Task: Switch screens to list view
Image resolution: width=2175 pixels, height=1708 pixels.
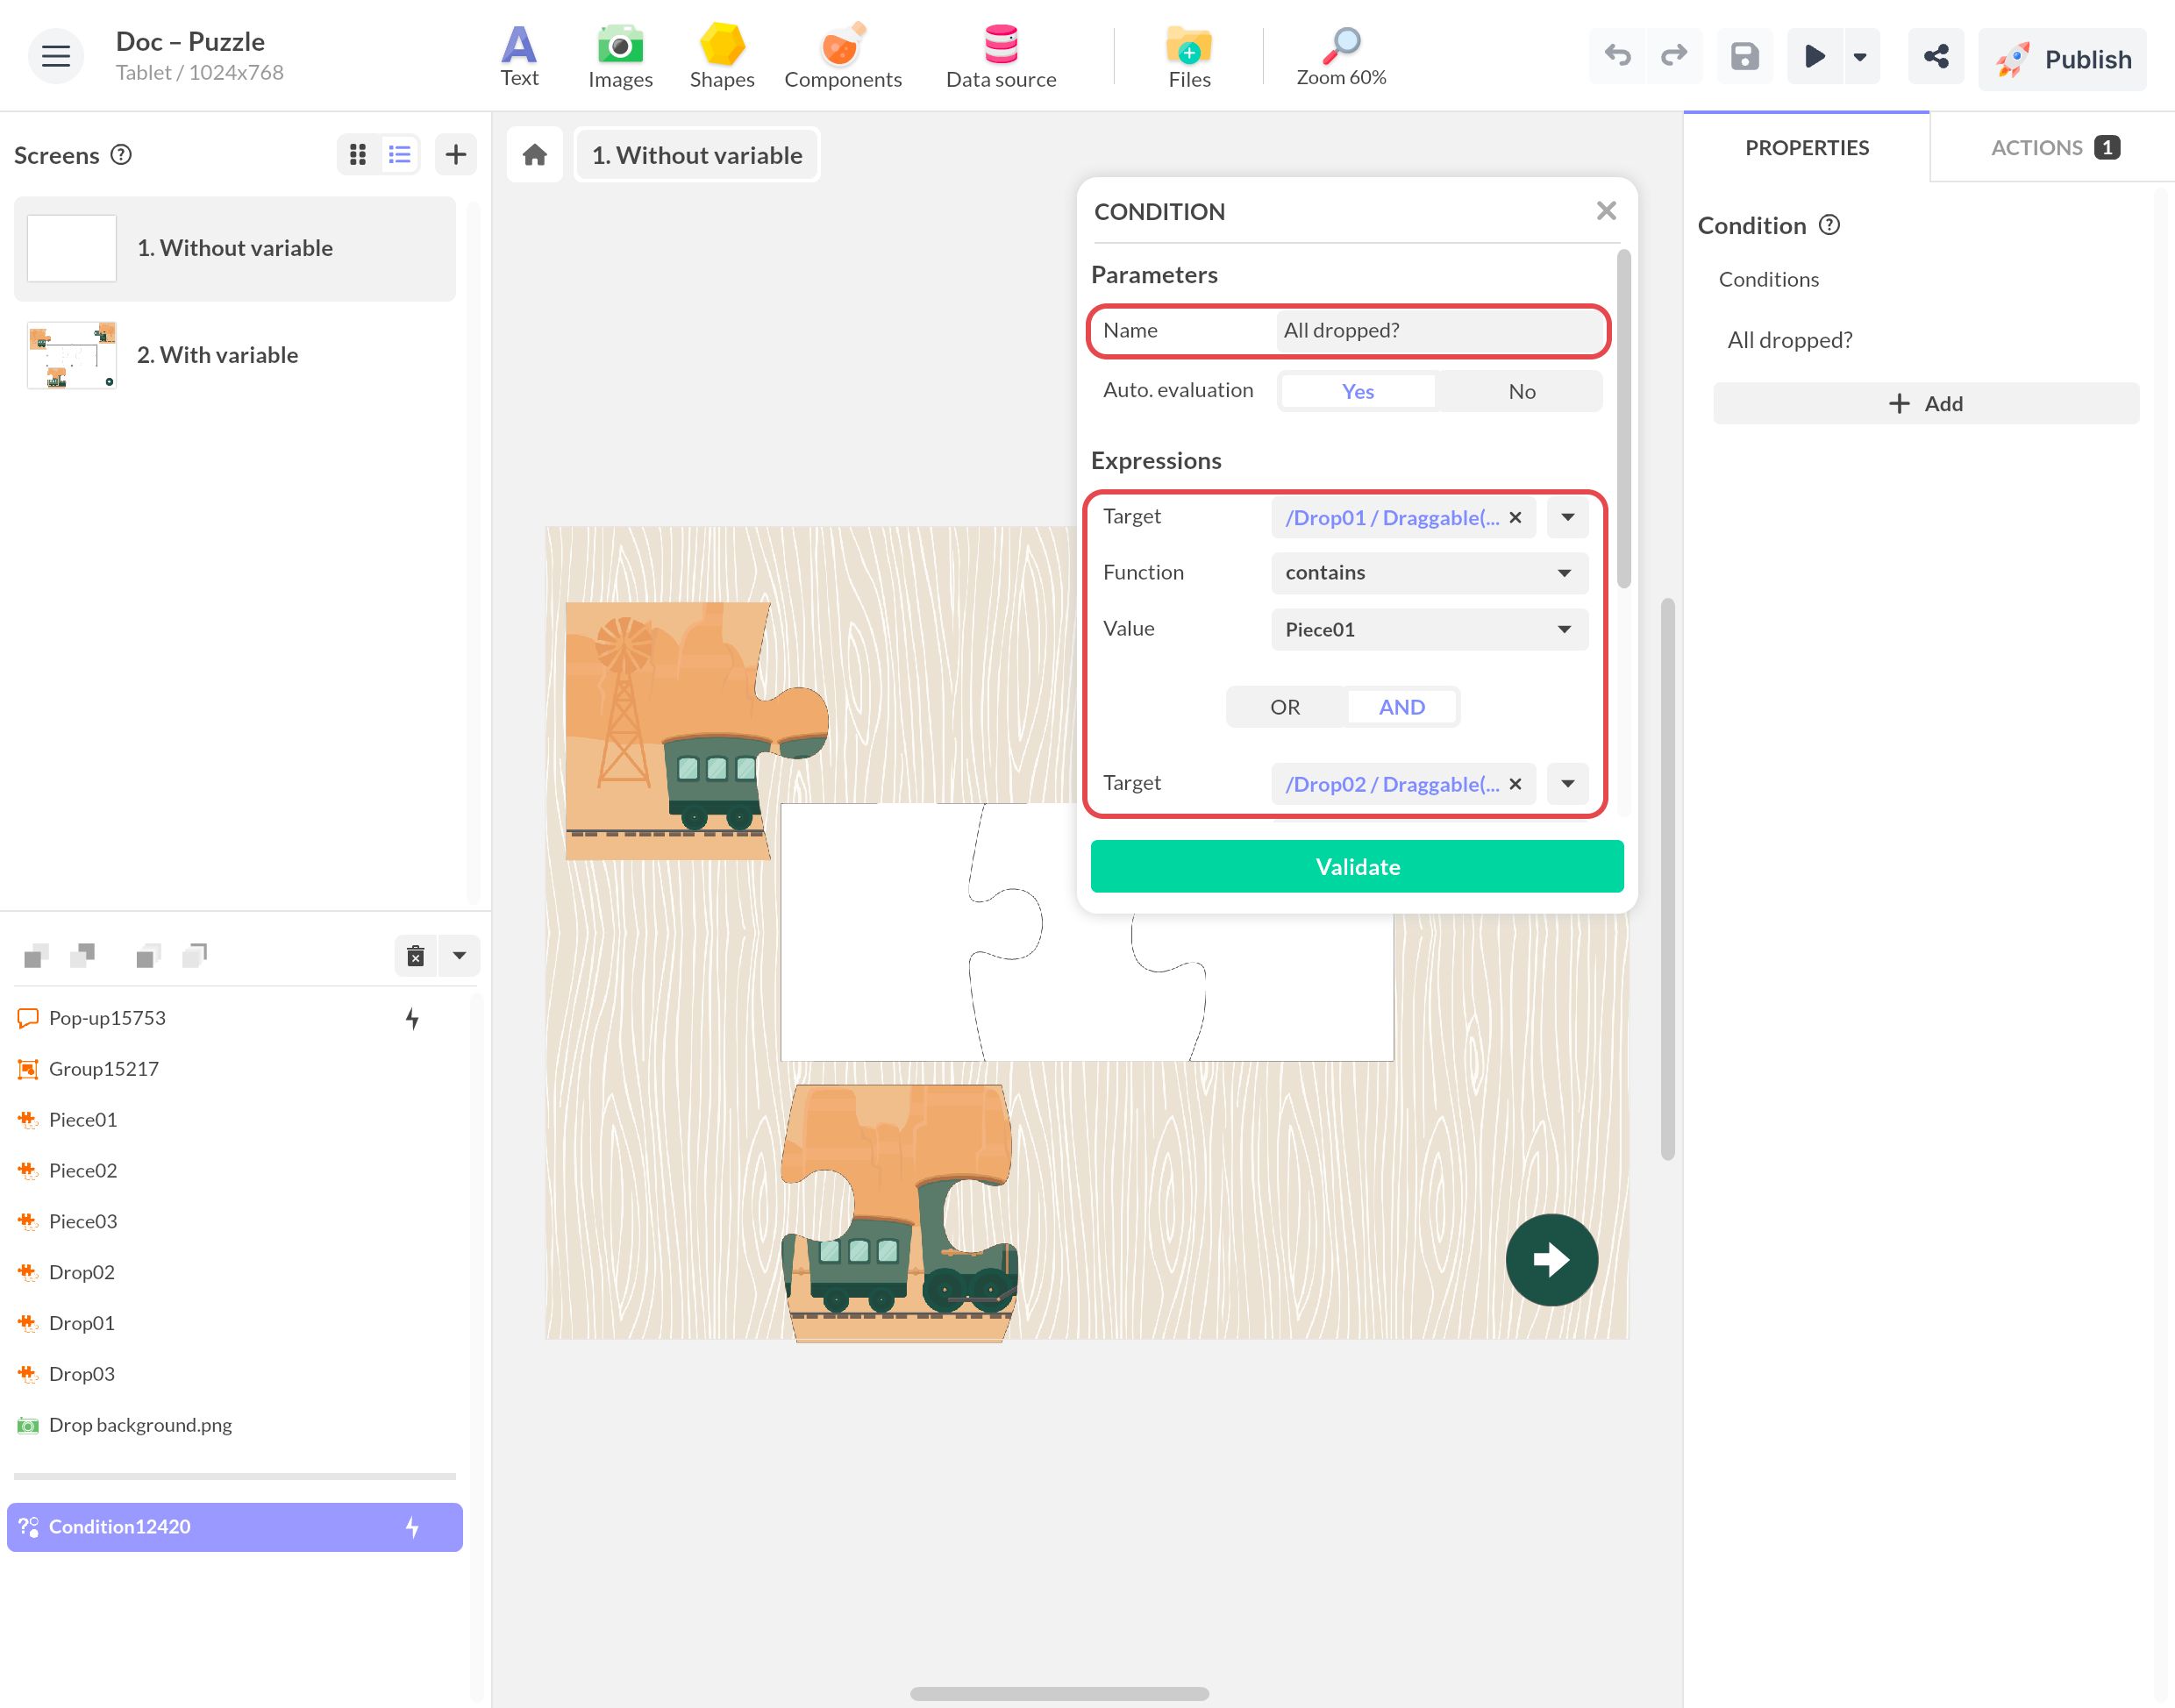Action: click(x=400, y=154)
